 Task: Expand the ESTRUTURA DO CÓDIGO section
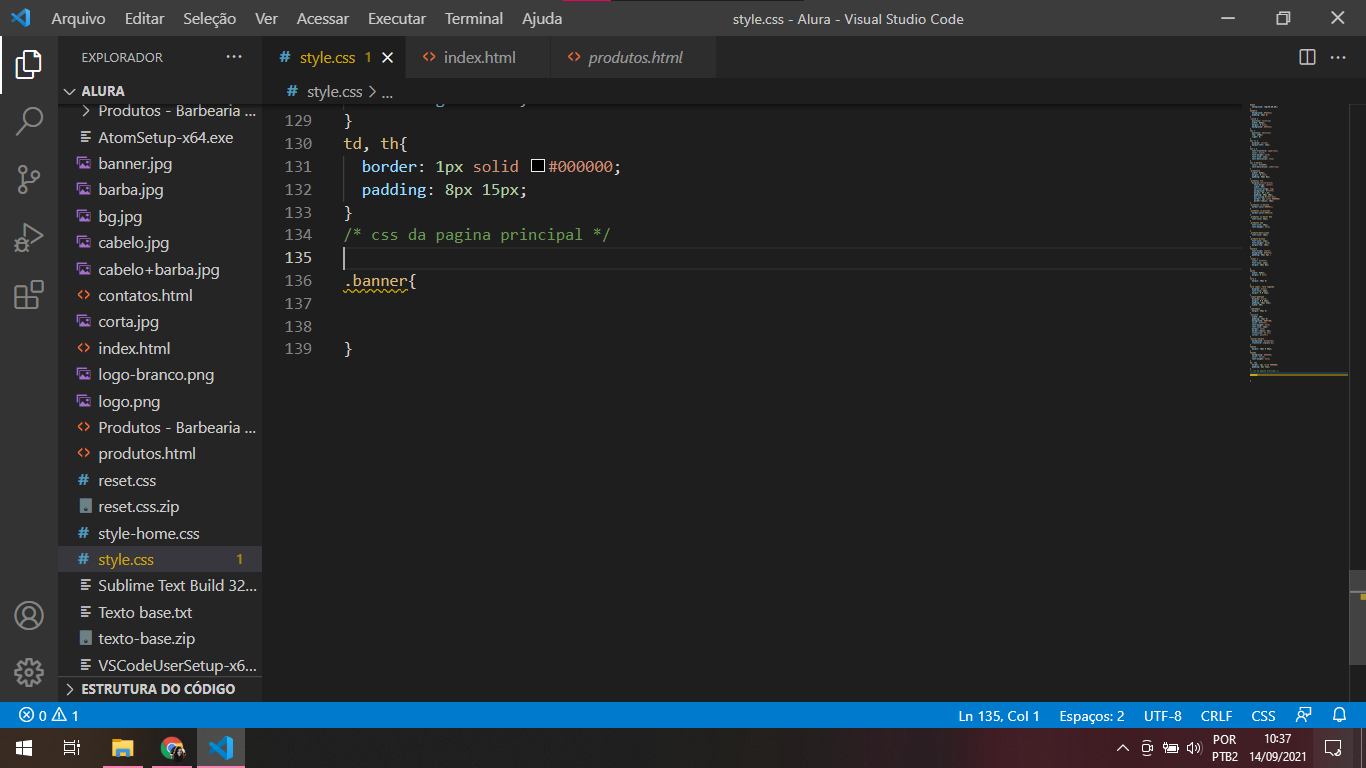click(x=160, y=689)
